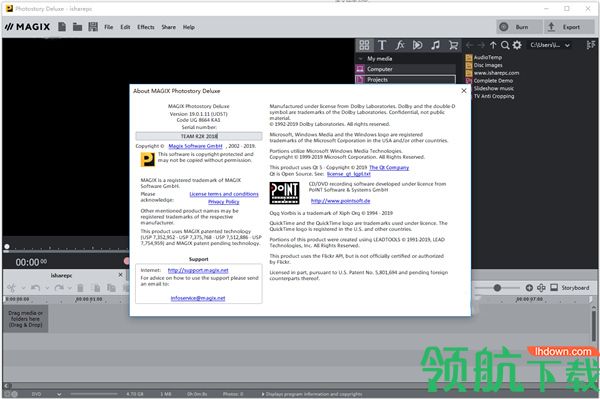Click the forward arrow in media browser
Viewport: 600px width, 399px height.
click(481, 45)
